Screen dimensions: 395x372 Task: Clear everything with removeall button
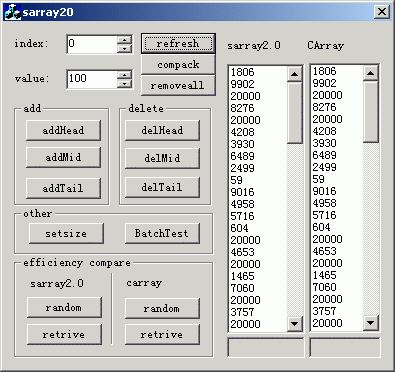[x=178, y=86]
